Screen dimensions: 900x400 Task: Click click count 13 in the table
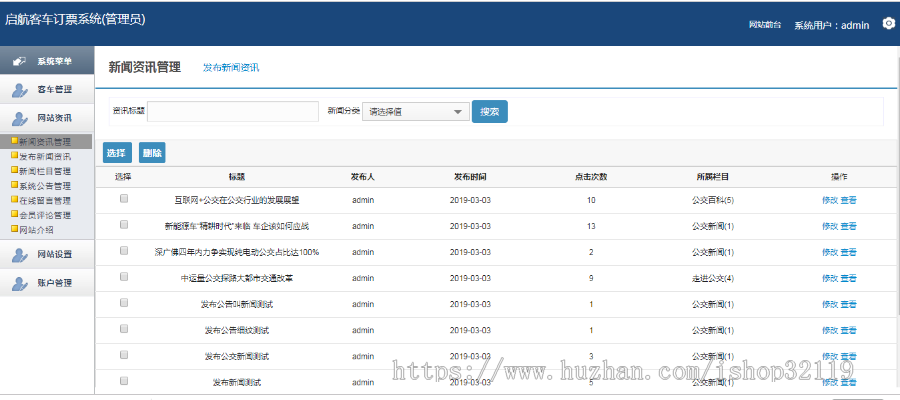pos(591,226)
